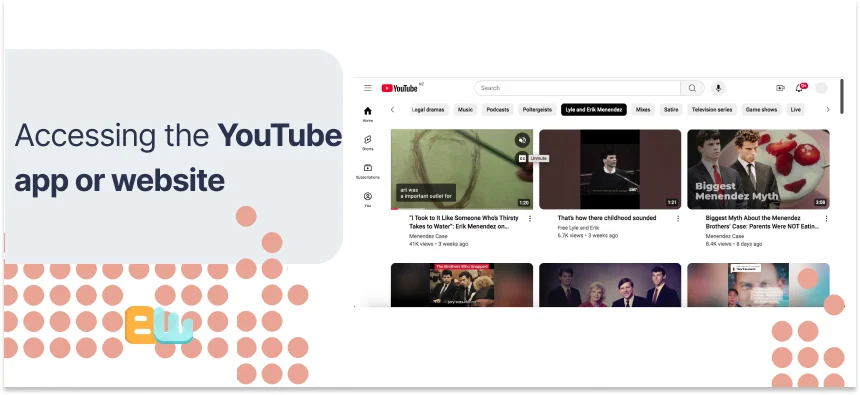Screen dimensions: 860x395
Task: Open the family portrait video thumbnail
Action: (x=610, y=285)
